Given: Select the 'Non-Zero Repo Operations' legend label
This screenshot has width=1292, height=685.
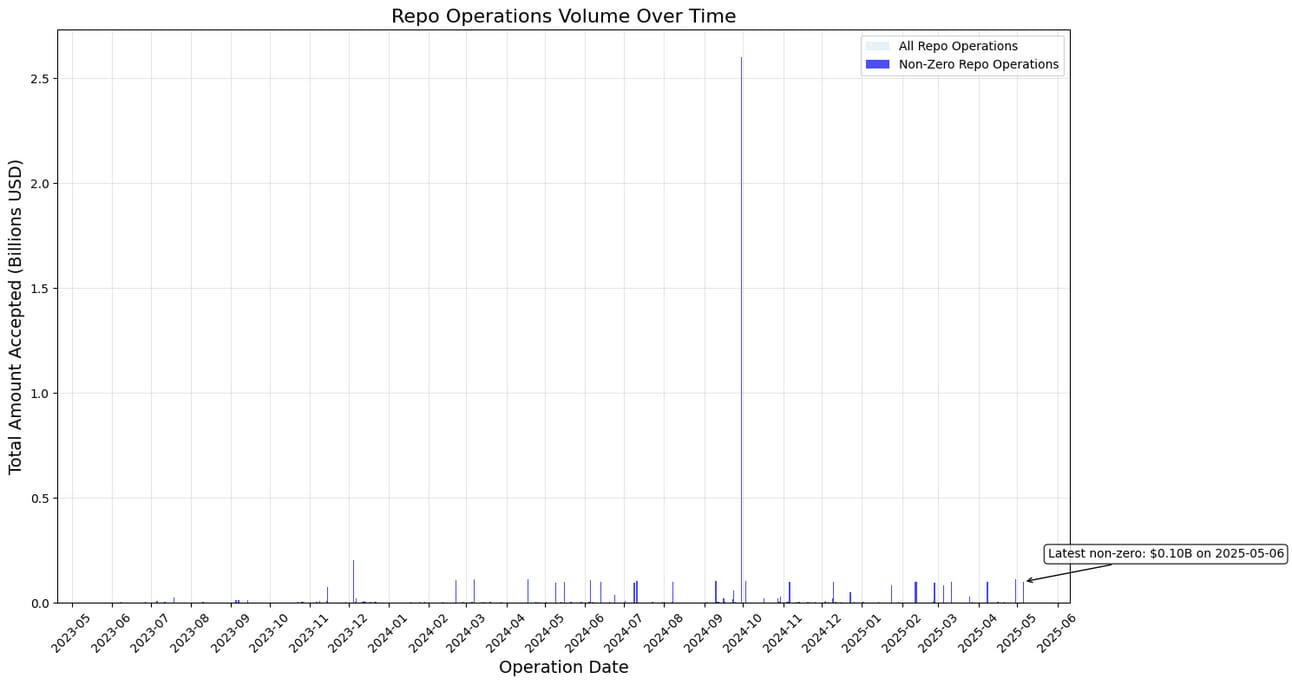Looking at the screenshot, I should click(978, 64).
